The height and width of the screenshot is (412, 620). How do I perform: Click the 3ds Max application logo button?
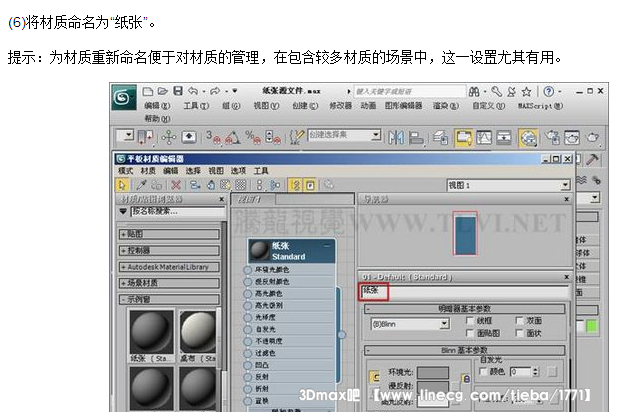click(x=123, y=98)
